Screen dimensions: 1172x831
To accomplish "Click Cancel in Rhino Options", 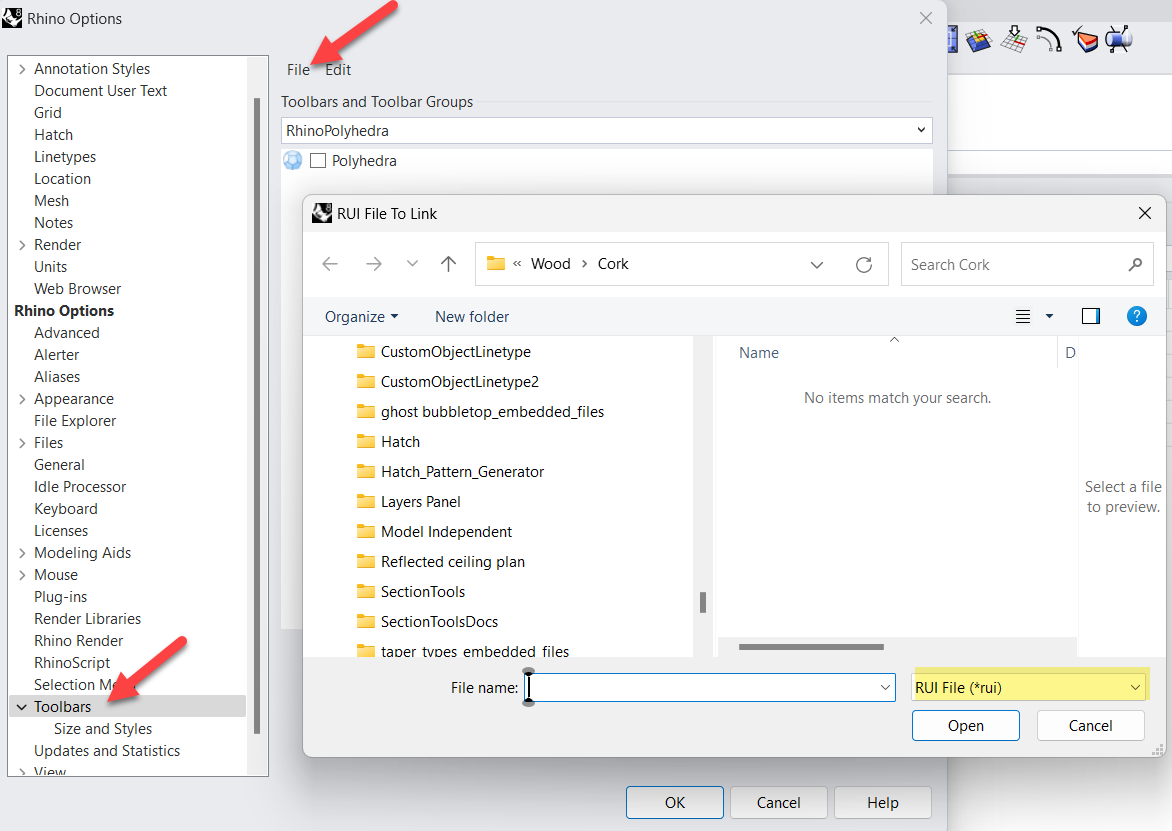I will [x=779, y=803].
